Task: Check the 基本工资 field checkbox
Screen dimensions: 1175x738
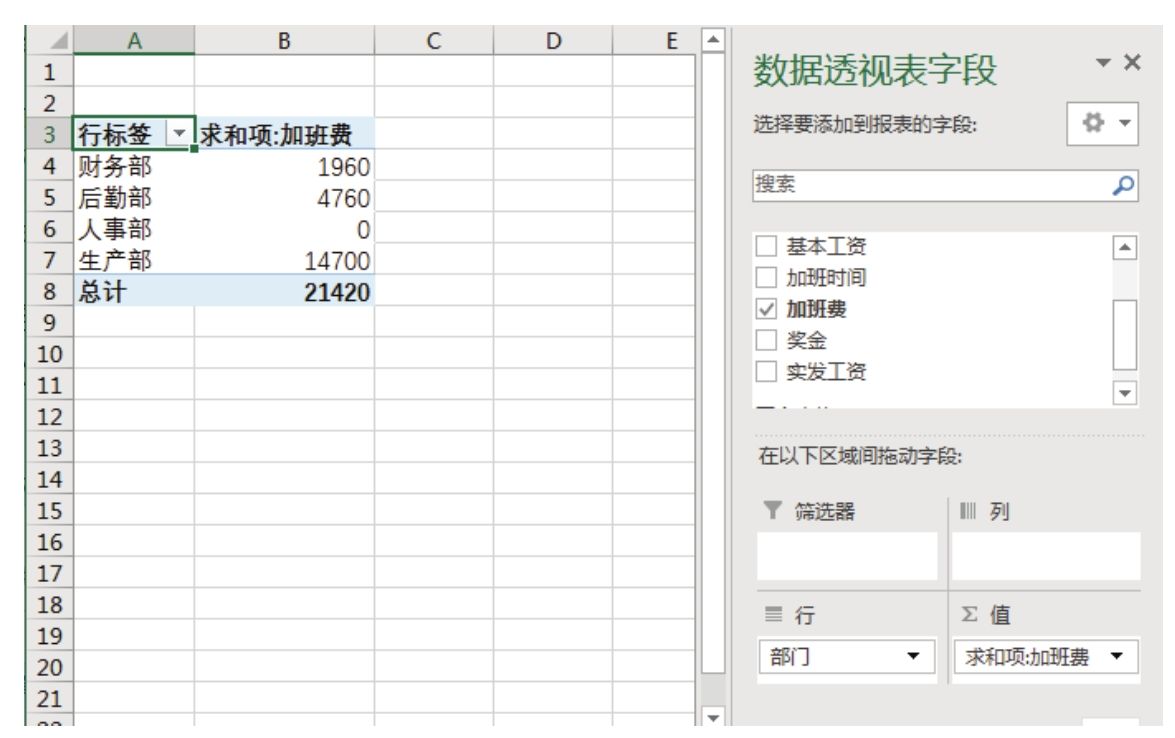Action: [766, 247]
